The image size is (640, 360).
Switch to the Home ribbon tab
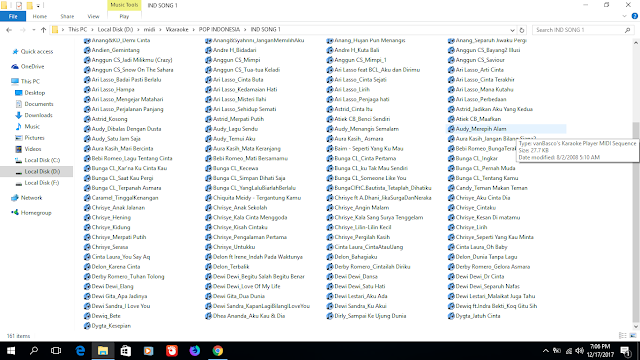click(40, 16)
